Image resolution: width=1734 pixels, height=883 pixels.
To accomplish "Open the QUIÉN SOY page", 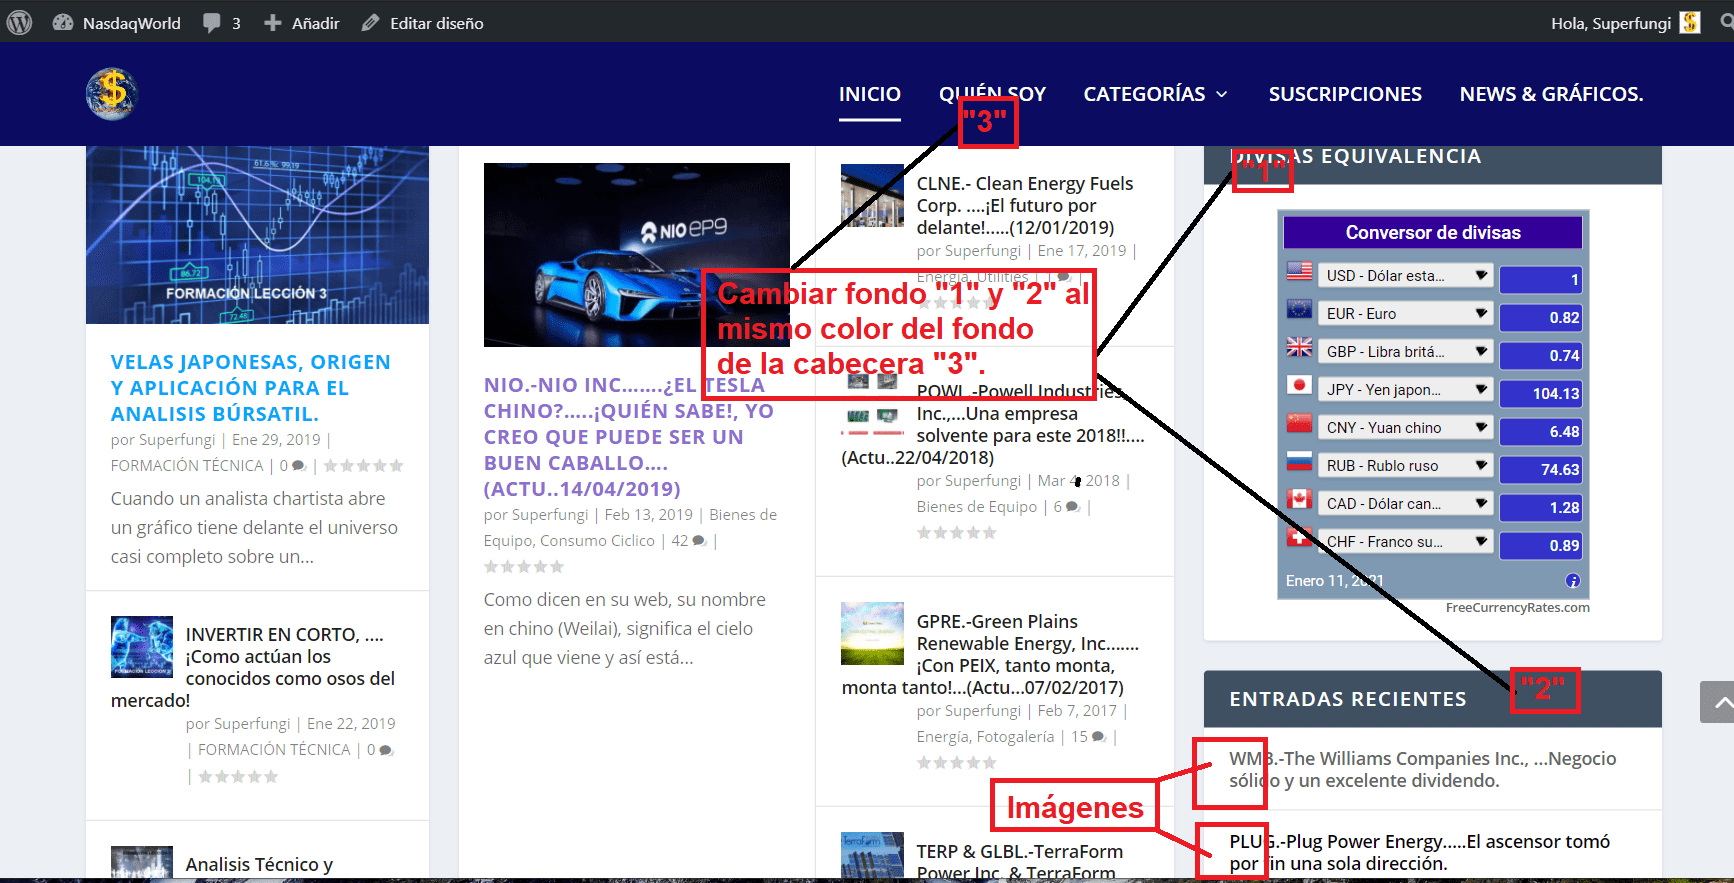I will click(992, 94).
